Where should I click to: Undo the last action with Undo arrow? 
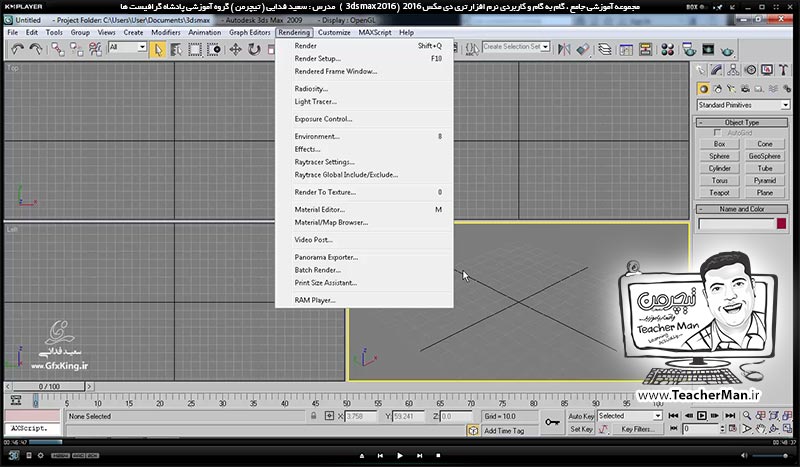click(17, 49)
